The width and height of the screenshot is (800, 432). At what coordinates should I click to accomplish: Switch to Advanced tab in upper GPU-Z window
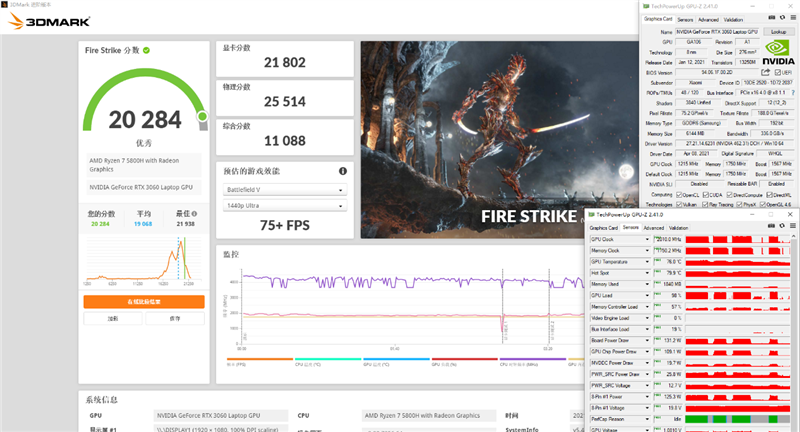(708, 19)
